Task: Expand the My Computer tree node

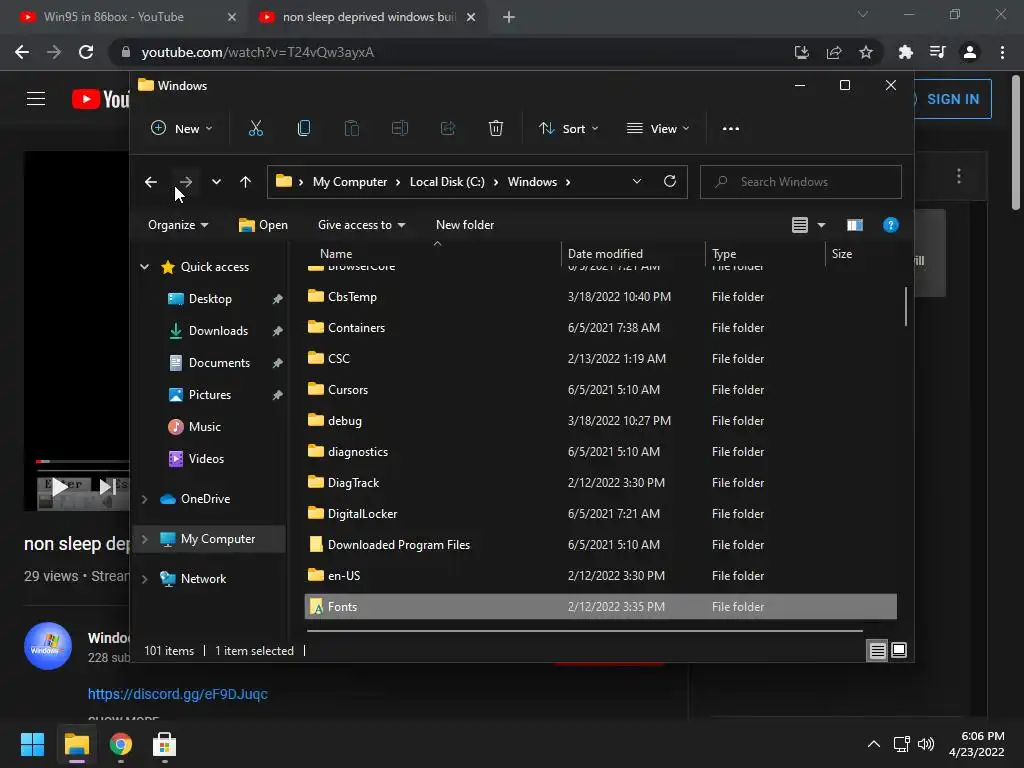Action: tap(145, 539)
